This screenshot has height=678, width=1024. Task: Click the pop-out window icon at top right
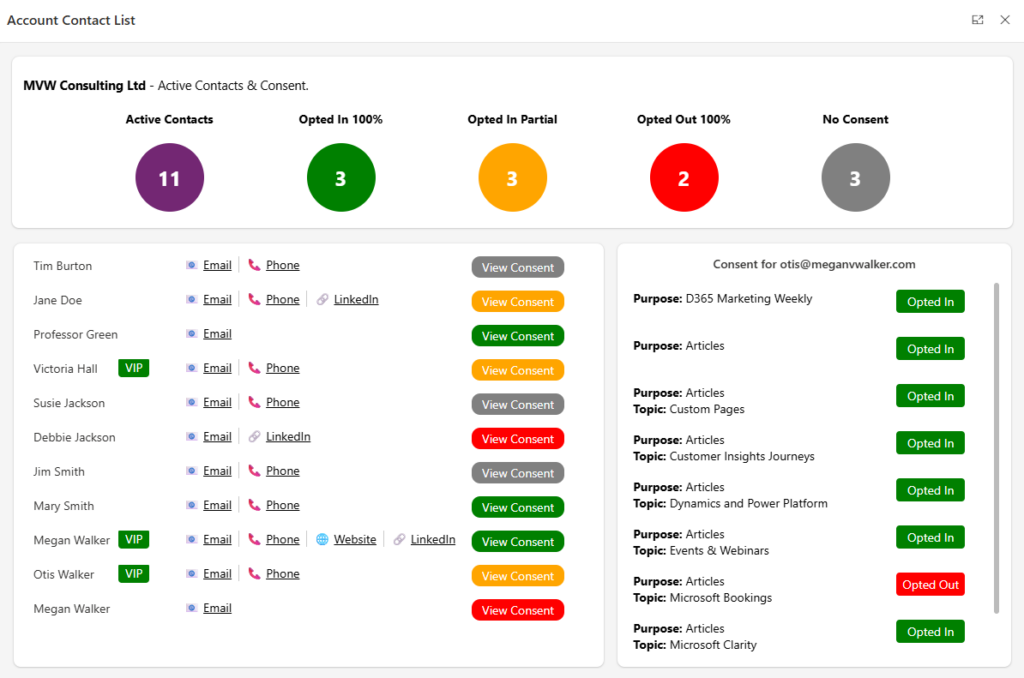pos(977,20)
